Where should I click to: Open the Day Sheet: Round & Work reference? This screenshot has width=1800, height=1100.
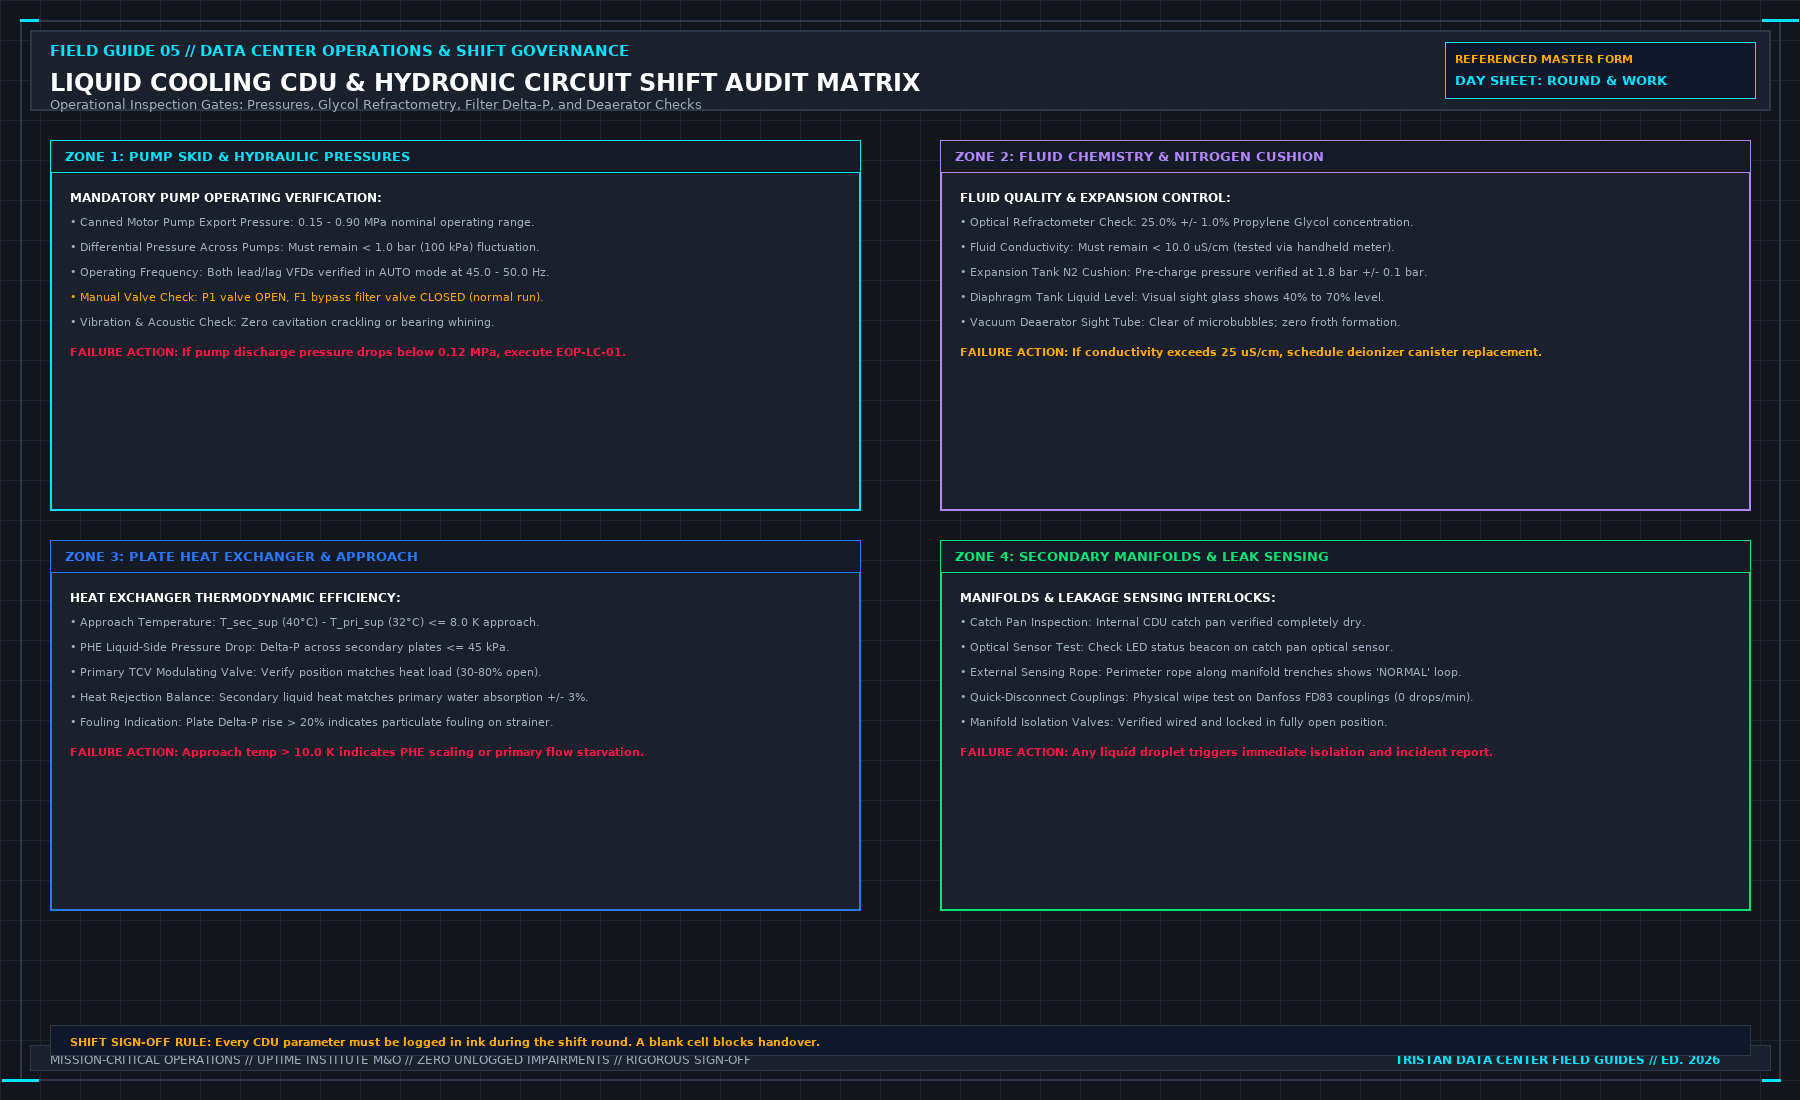(1600, 70)
